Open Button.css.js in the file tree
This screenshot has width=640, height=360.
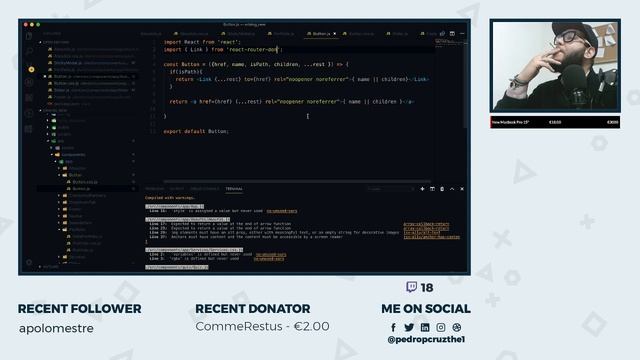coord(84,182)
